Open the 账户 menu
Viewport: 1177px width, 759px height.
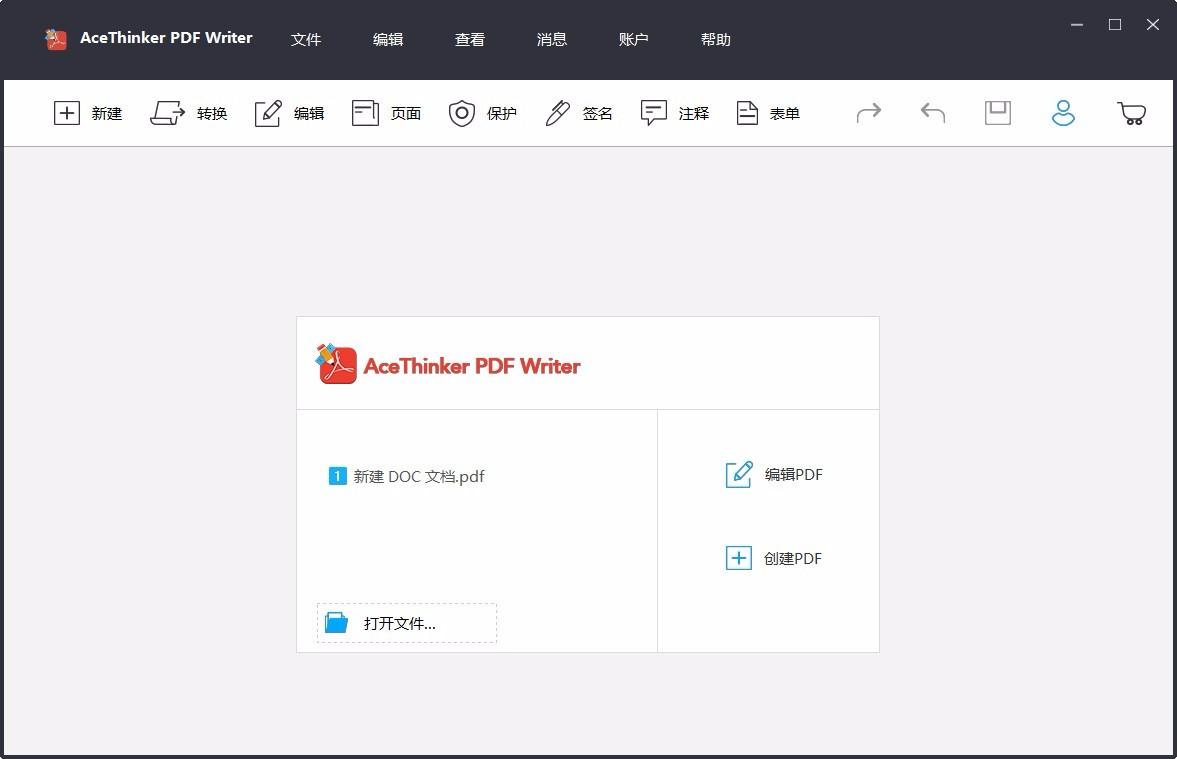[x=634, y=39]
